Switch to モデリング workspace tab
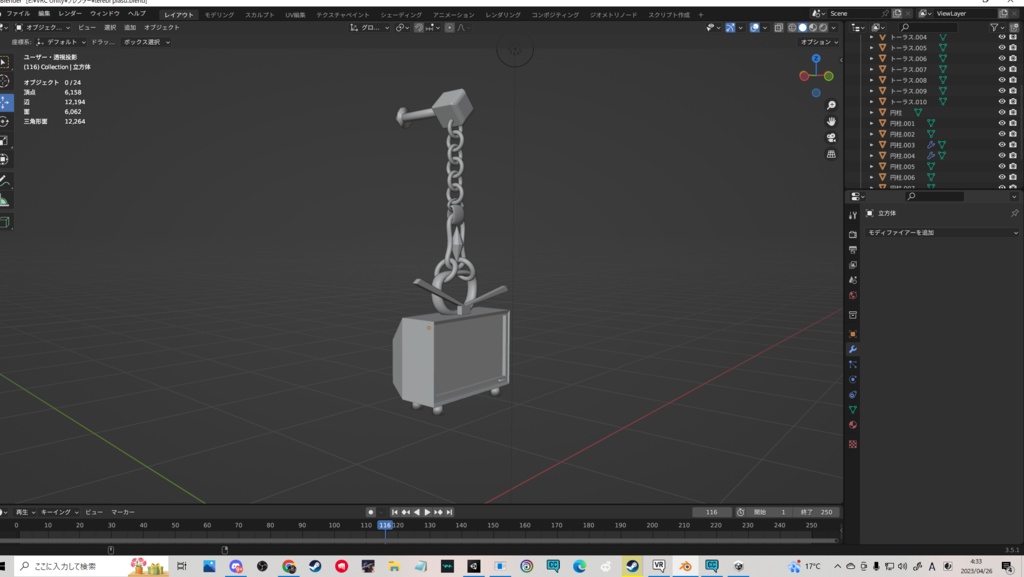The image size is (1024, 577). tap(219, 14)
